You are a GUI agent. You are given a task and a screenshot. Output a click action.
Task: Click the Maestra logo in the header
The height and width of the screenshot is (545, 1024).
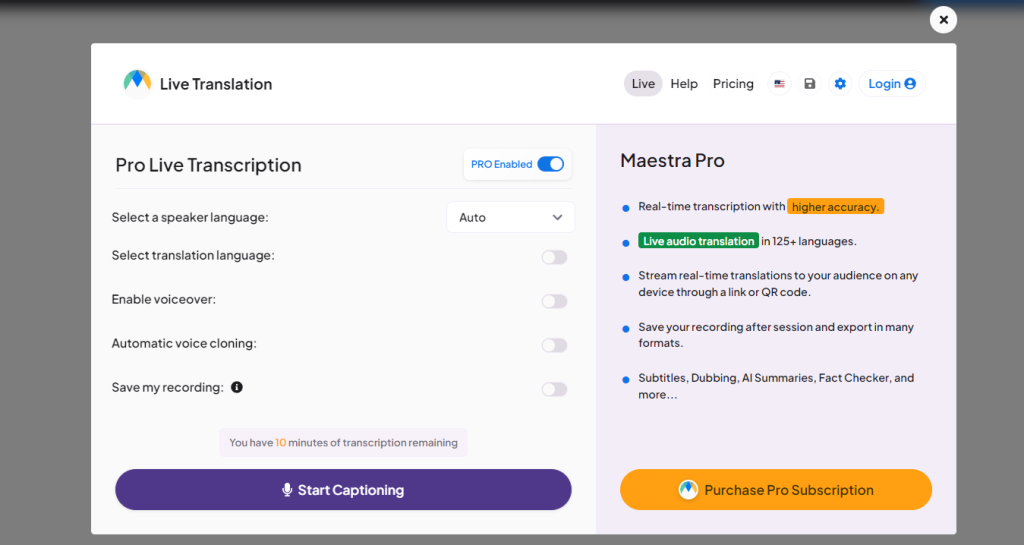pyautogui.click(x=137, y=83)
